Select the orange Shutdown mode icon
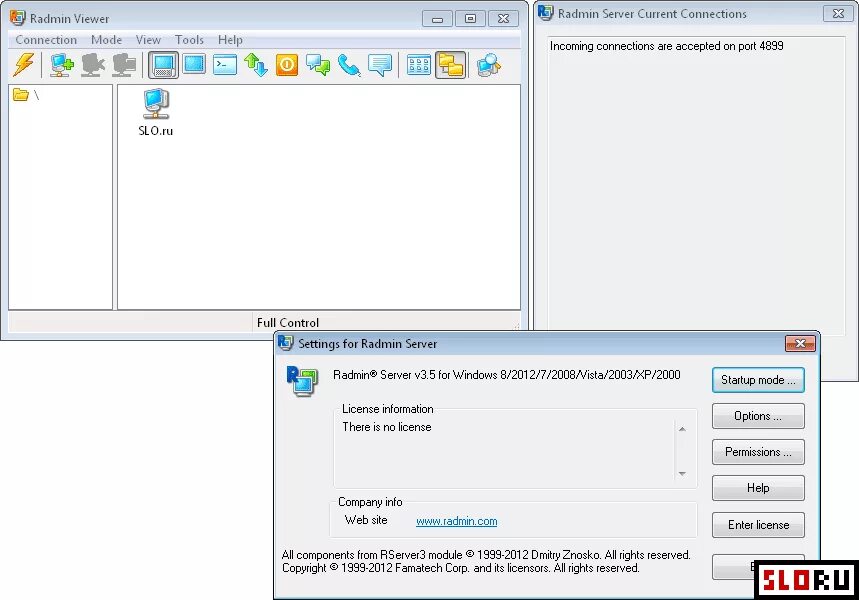 tap(287, 65)
